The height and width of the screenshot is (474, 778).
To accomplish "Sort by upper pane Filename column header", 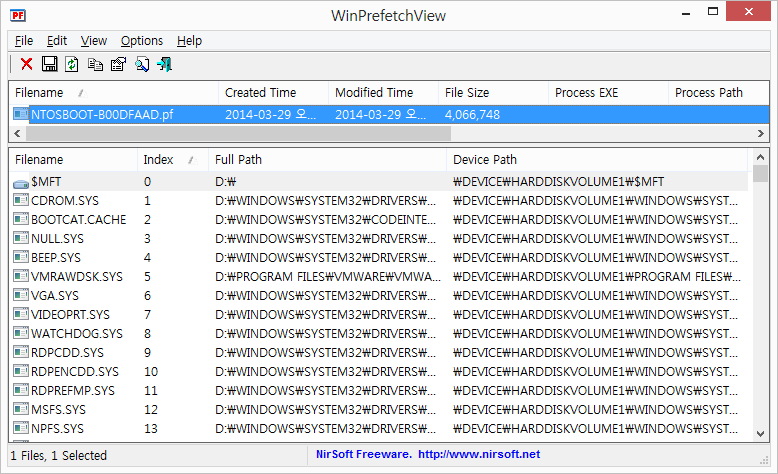I will (x=114, y=93).
